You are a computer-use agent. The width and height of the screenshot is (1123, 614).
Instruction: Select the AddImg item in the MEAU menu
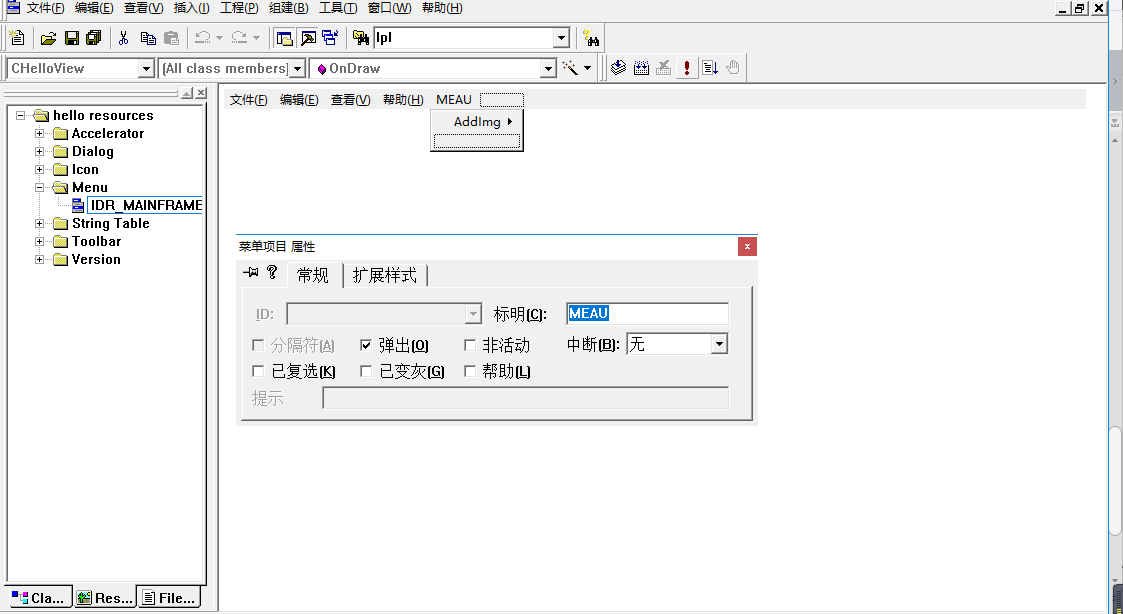[x=478, y=121]
